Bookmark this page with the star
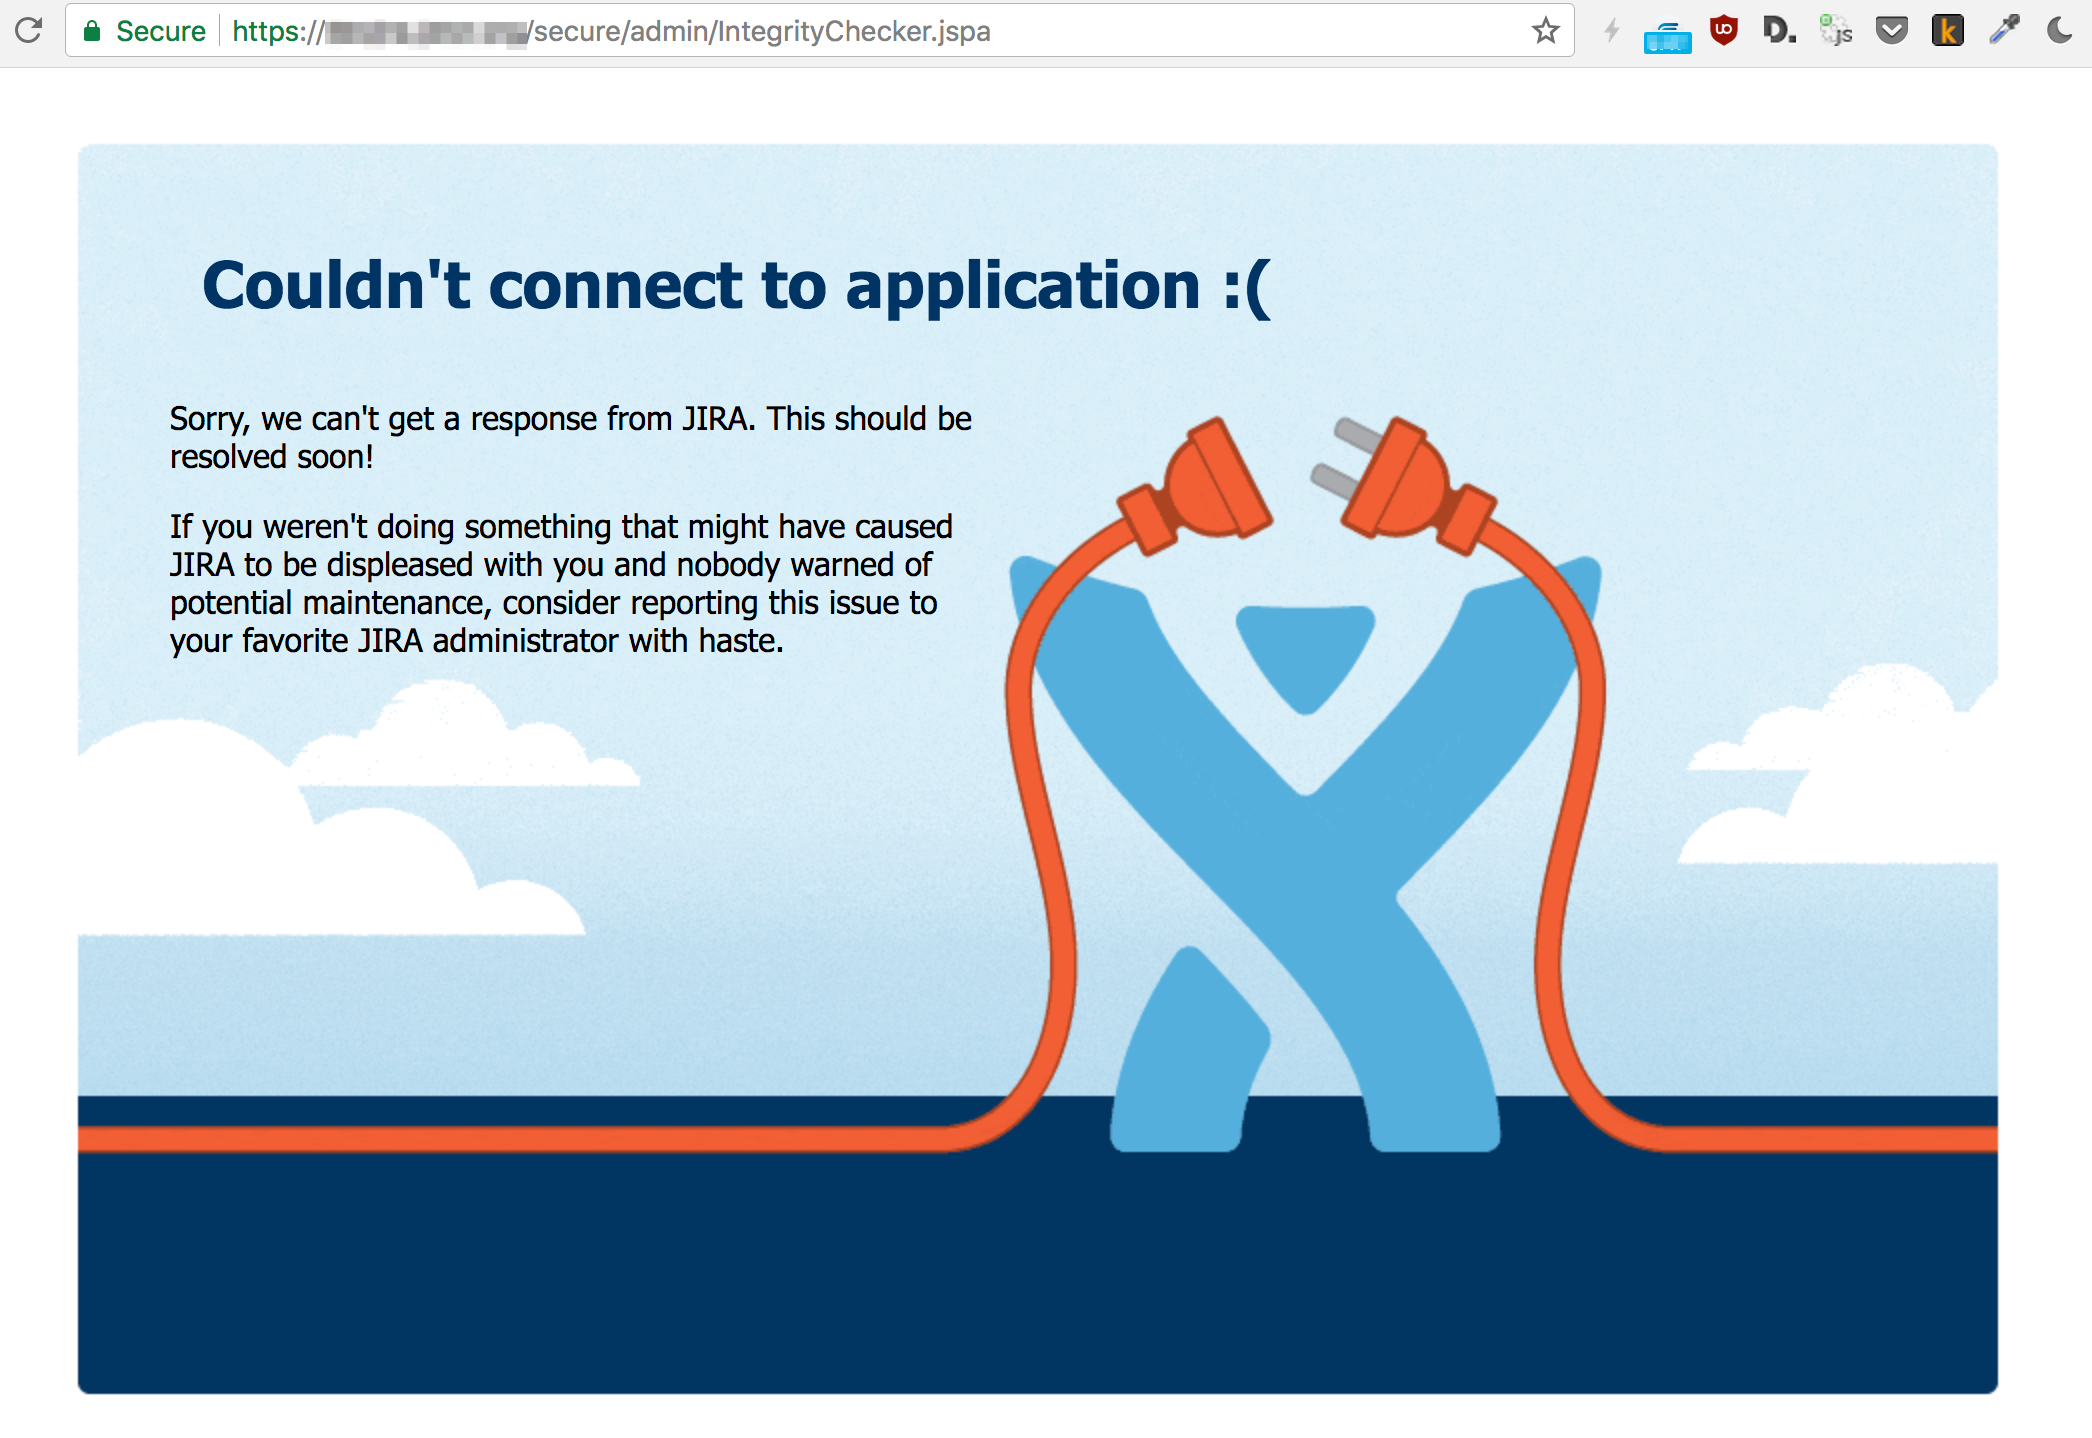Image resolution: width=2092 pixels, height=1438 pixels. coord(1545,30)
